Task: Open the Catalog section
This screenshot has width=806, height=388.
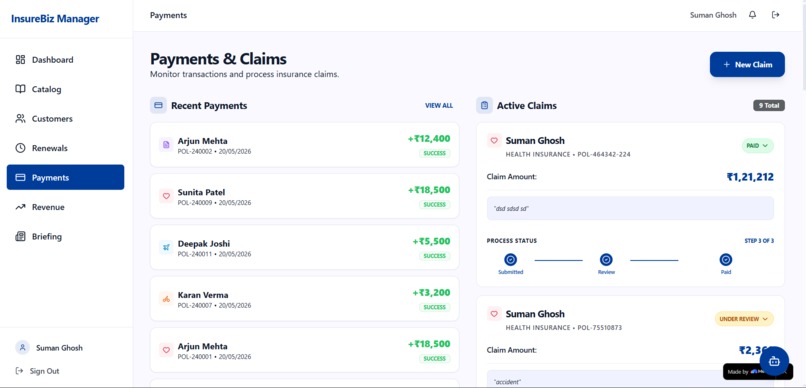Action: tap(65, 89)
